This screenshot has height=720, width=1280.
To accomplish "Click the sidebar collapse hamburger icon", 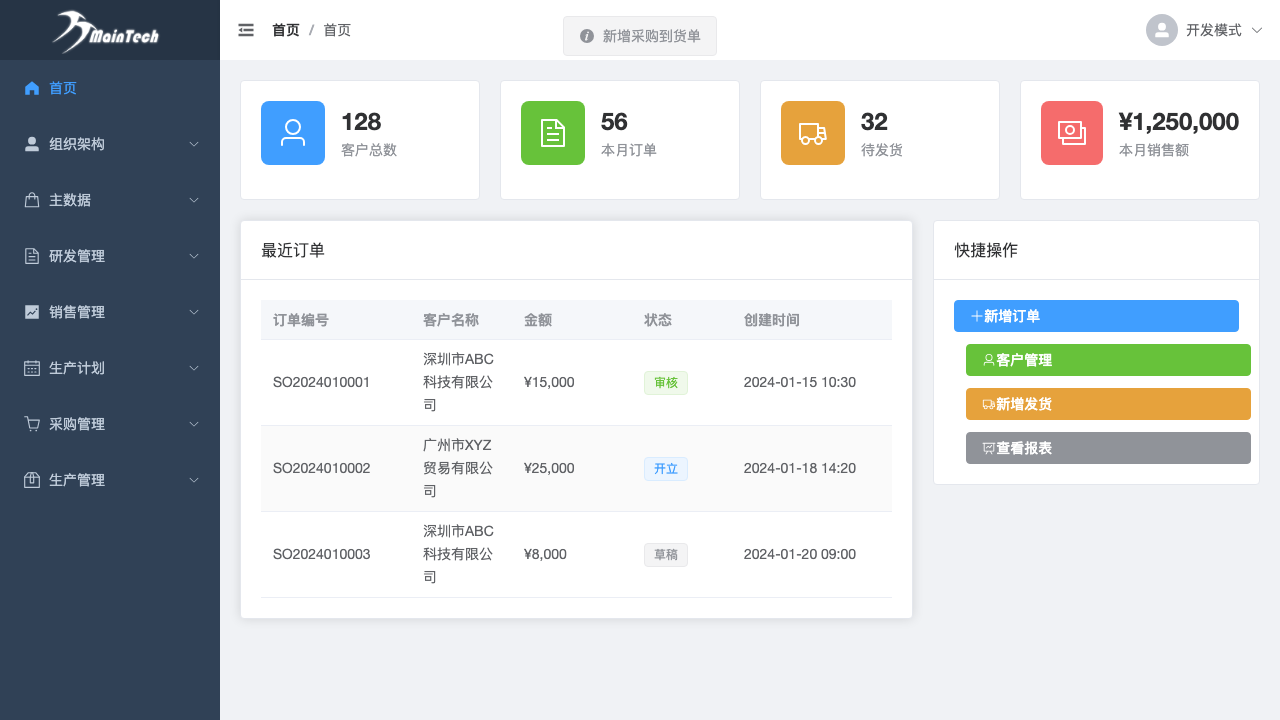I will point(246,30).
